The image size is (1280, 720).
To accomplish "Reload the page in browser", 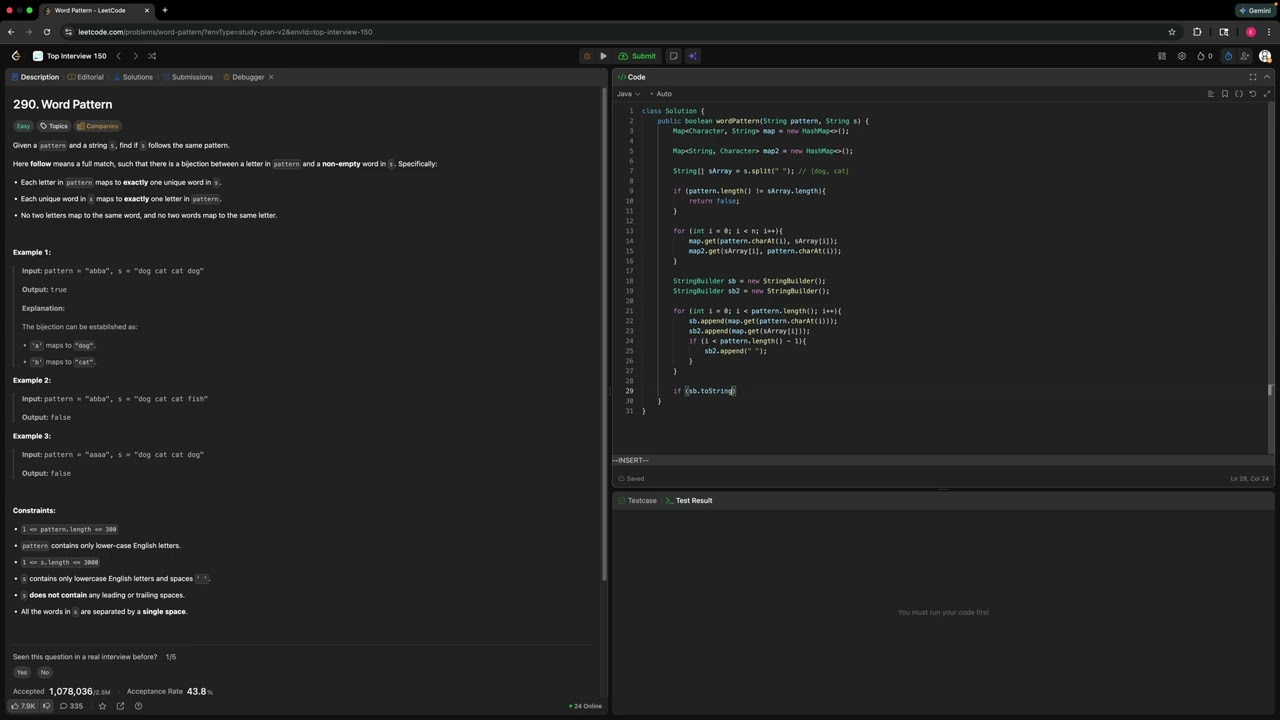I will [x=46, y=32].
